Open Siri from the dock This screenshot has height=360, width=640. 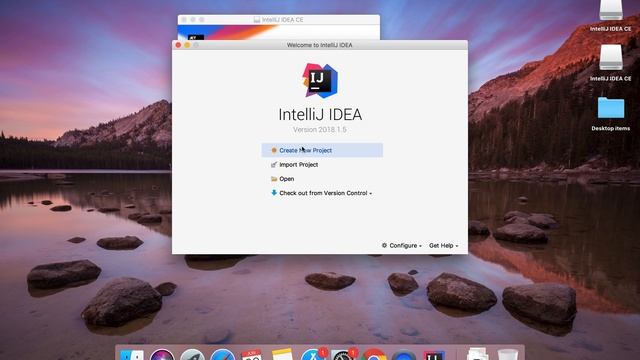point(162,355)
